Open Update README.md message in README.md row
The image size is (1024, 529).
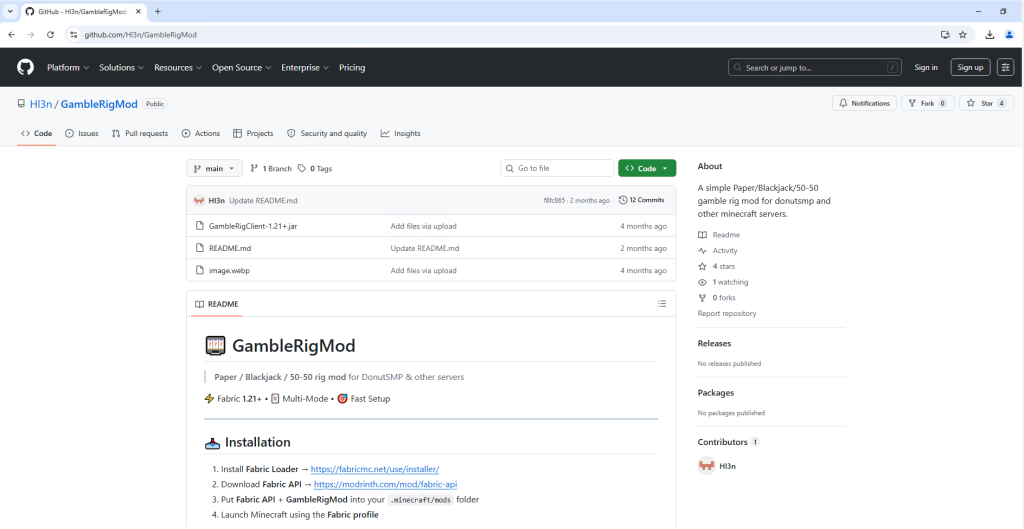425,248
